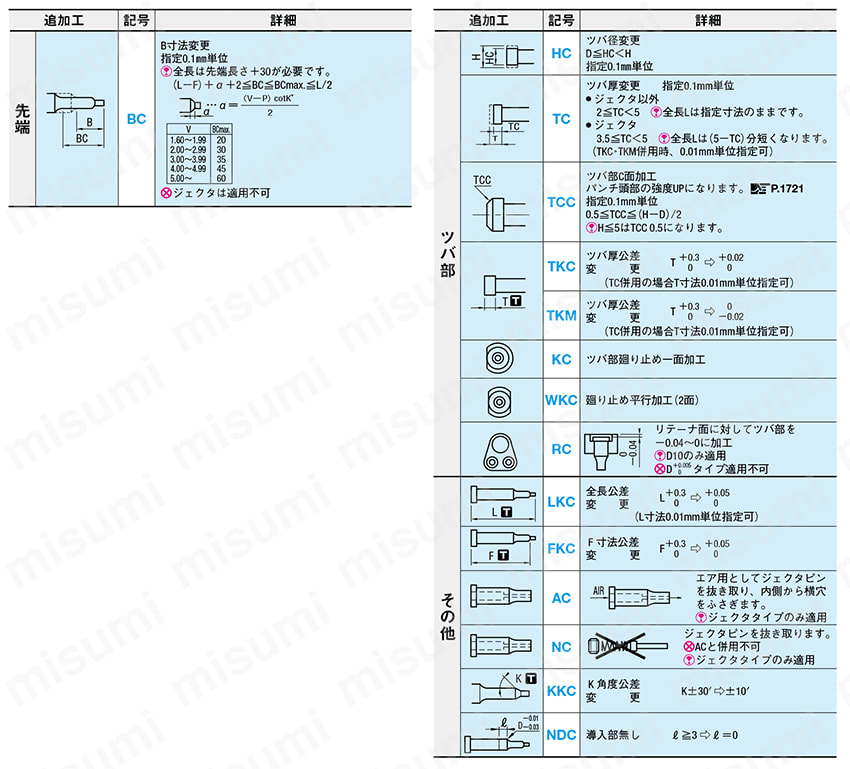
Task: Select the RC code label
Action: (562, 449)
